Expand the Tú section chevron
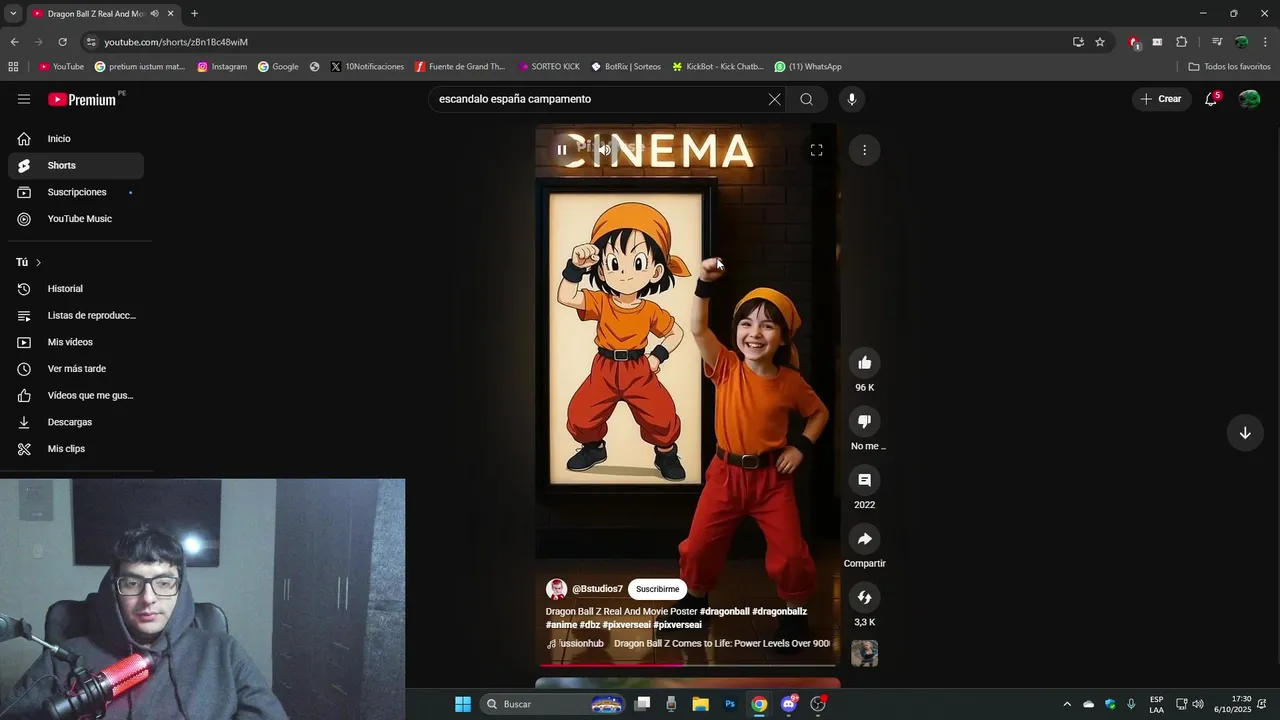Screen dimensions: 1280x720 coord(38,263)
